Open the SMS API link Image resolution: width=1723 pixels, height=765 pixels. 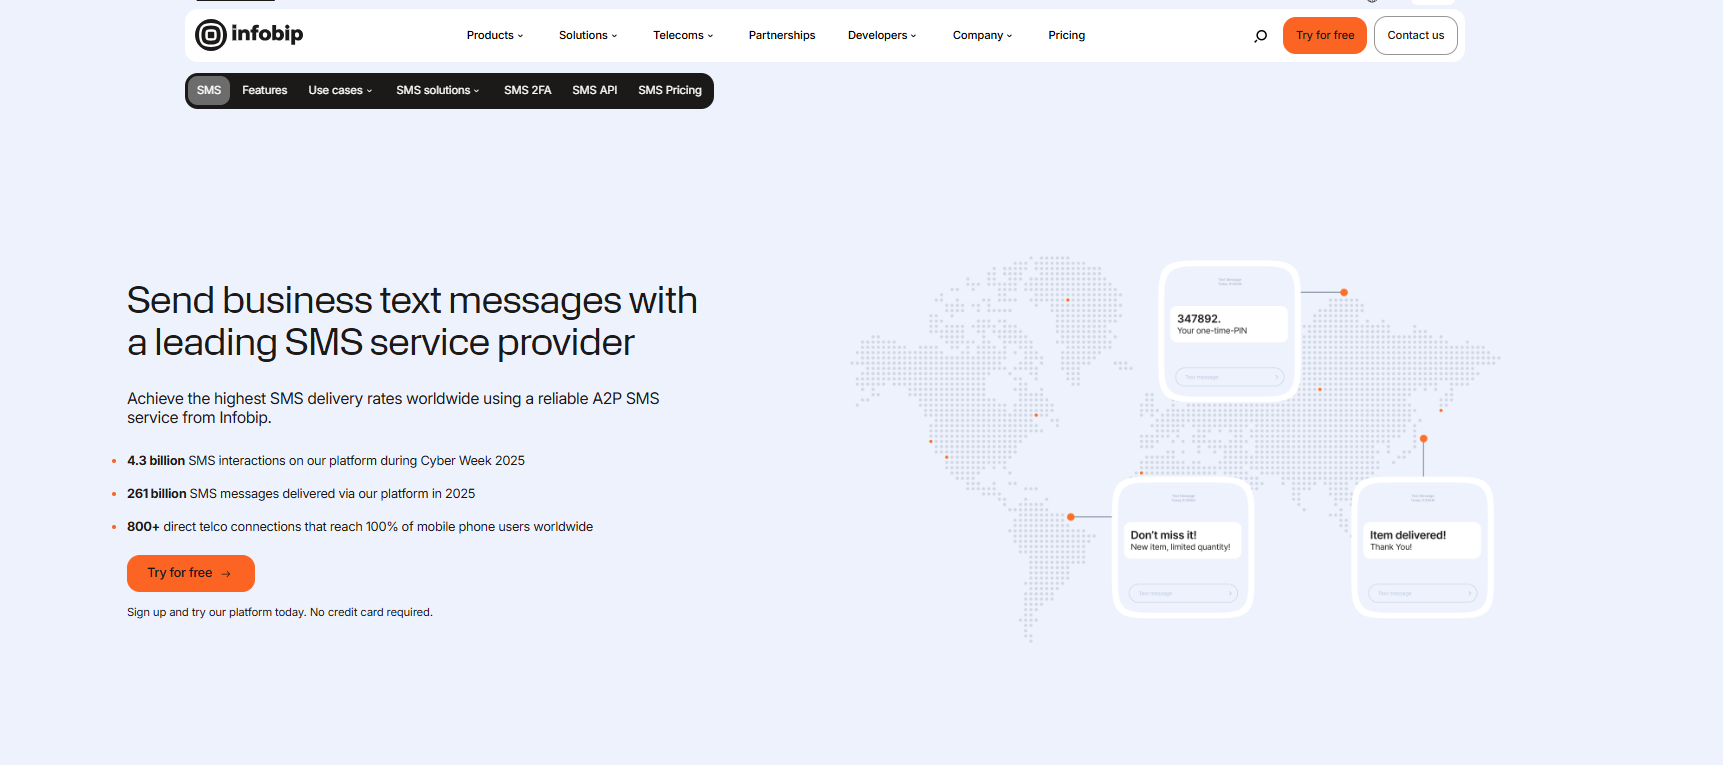pos(594,90)
